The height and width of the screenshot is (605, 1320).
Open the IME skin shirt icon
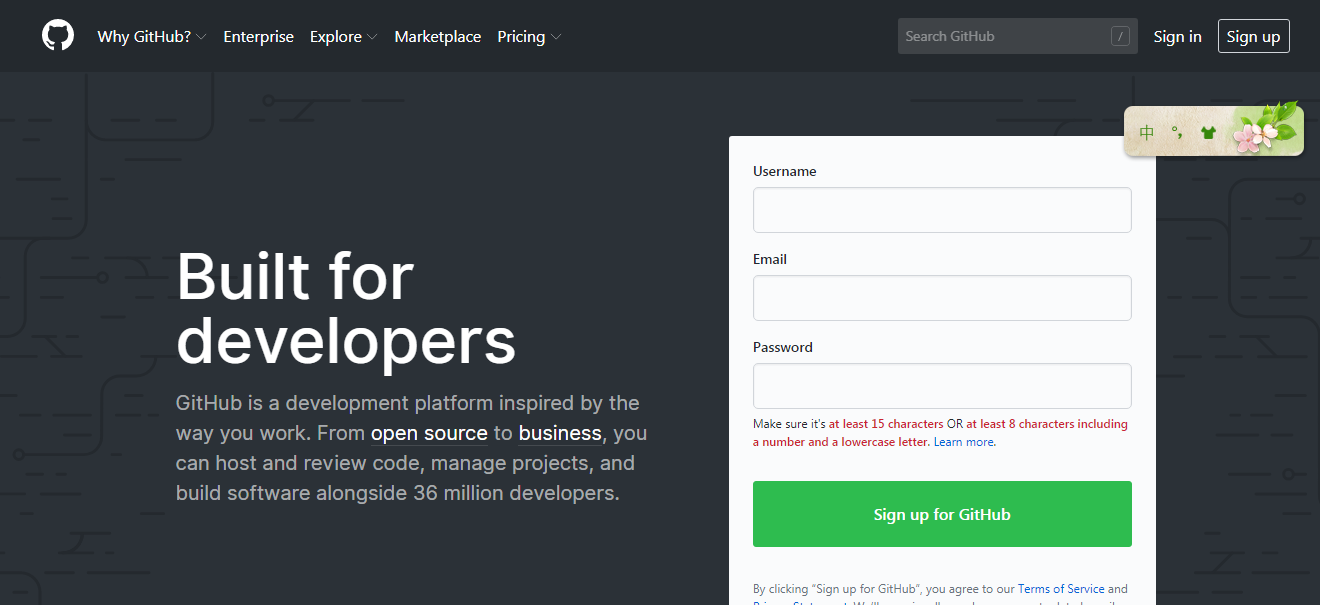1208,132
